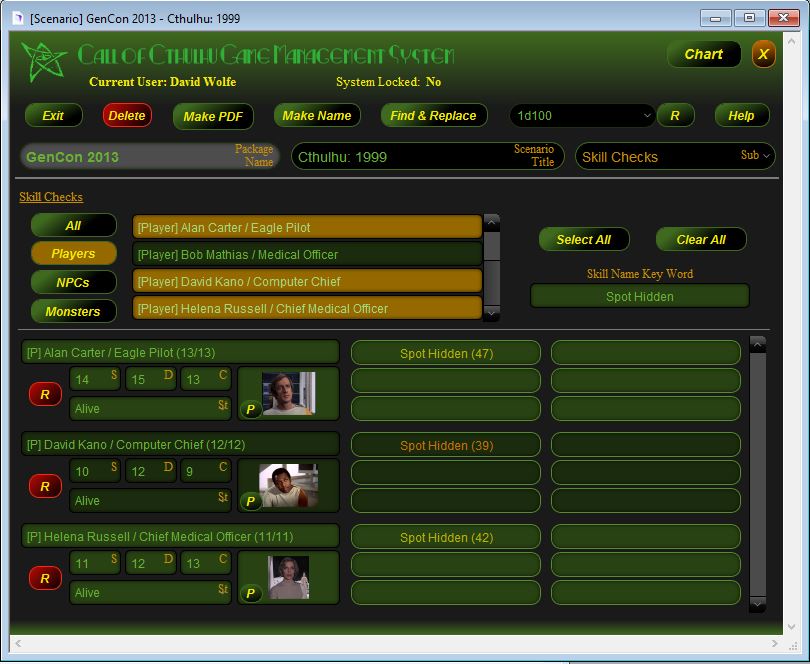Click red R button for Alan Carter
This screenshot has width=810, height=664.
pyautogui.click(x=45, y=394)
